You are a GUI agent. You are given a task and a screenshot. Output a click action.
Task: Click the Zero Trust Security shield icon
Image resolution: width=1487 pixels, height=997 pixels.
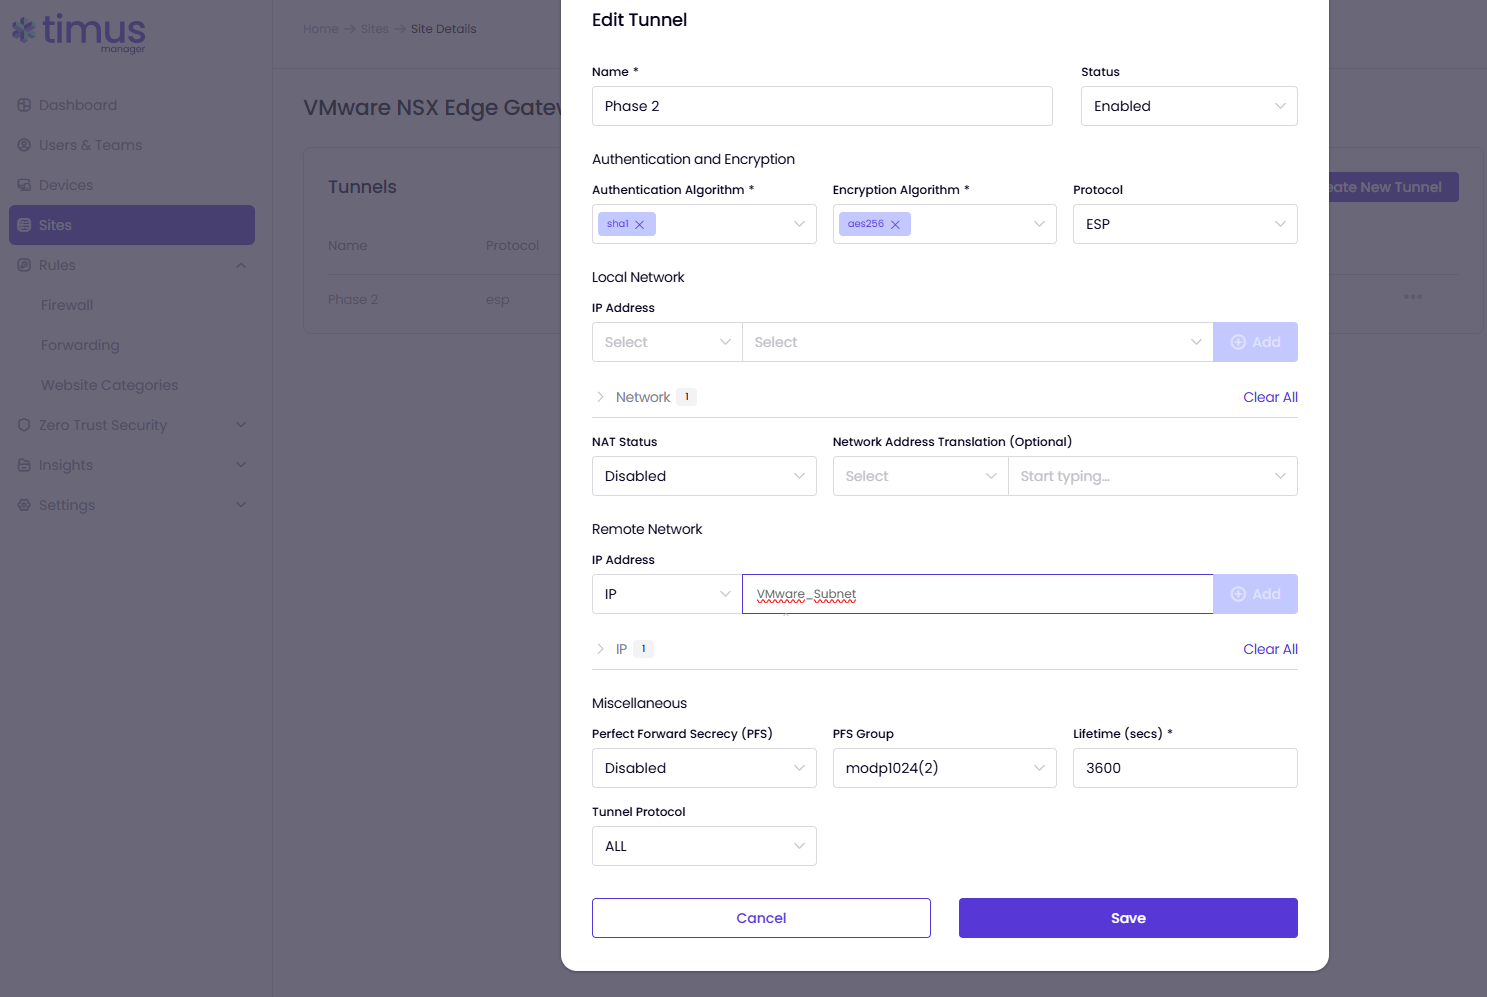pyautogui.click(x=24, y=425)
